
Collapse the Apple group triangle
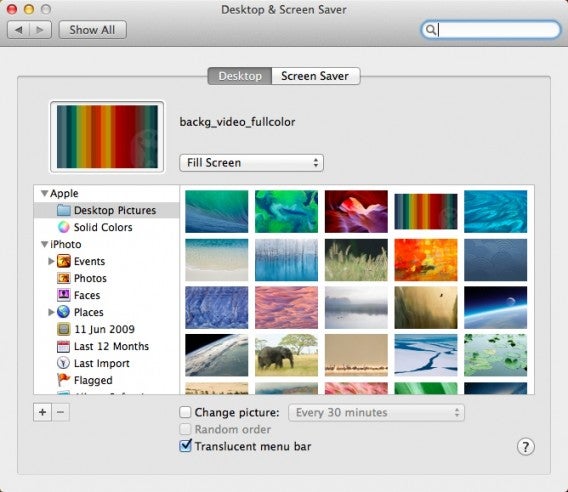[44, 193]
